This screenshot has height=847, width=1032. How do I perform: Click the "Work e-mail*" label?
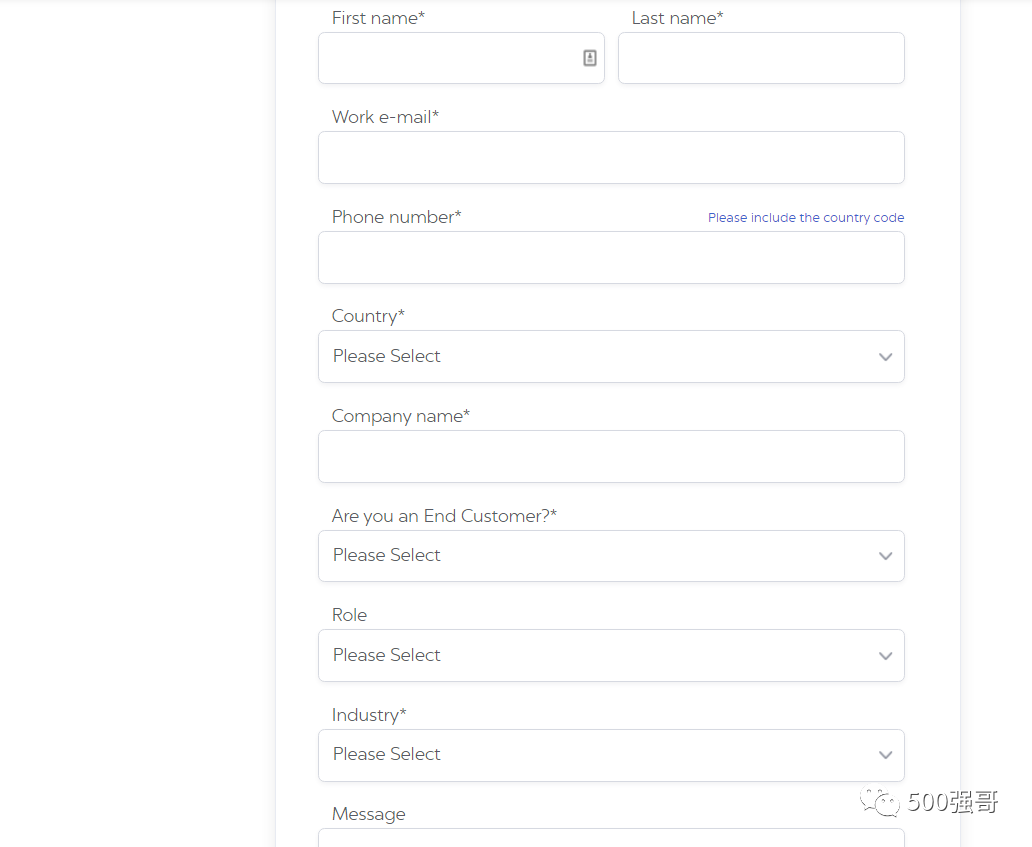pyautogui.click(x=385, y=117)
